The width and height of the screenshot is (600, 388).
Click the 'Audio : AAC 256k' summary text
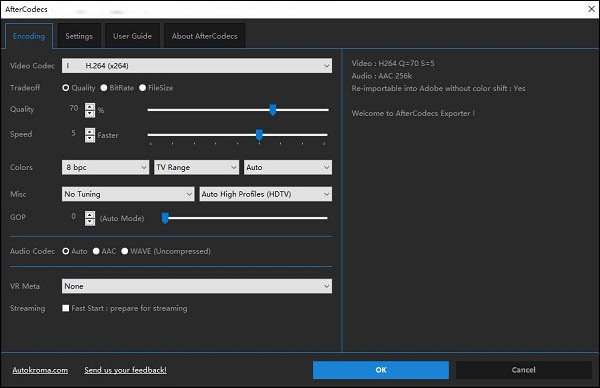click(382, 76)
